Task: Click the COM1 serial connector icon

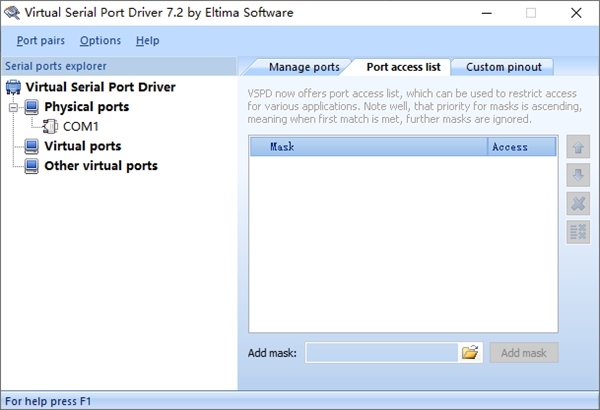Action: tap(50, 126)
